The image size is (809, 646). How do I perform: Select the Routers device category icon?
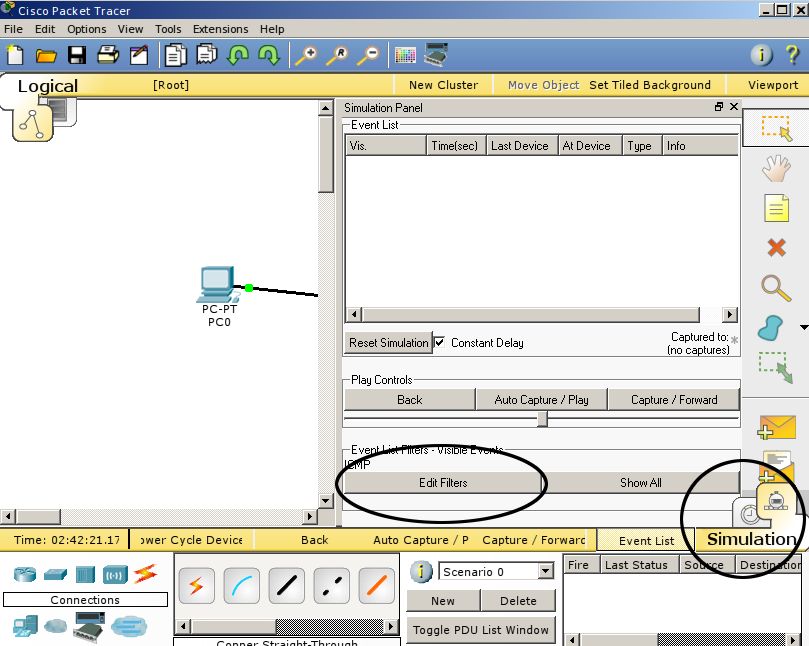point(25,574)
